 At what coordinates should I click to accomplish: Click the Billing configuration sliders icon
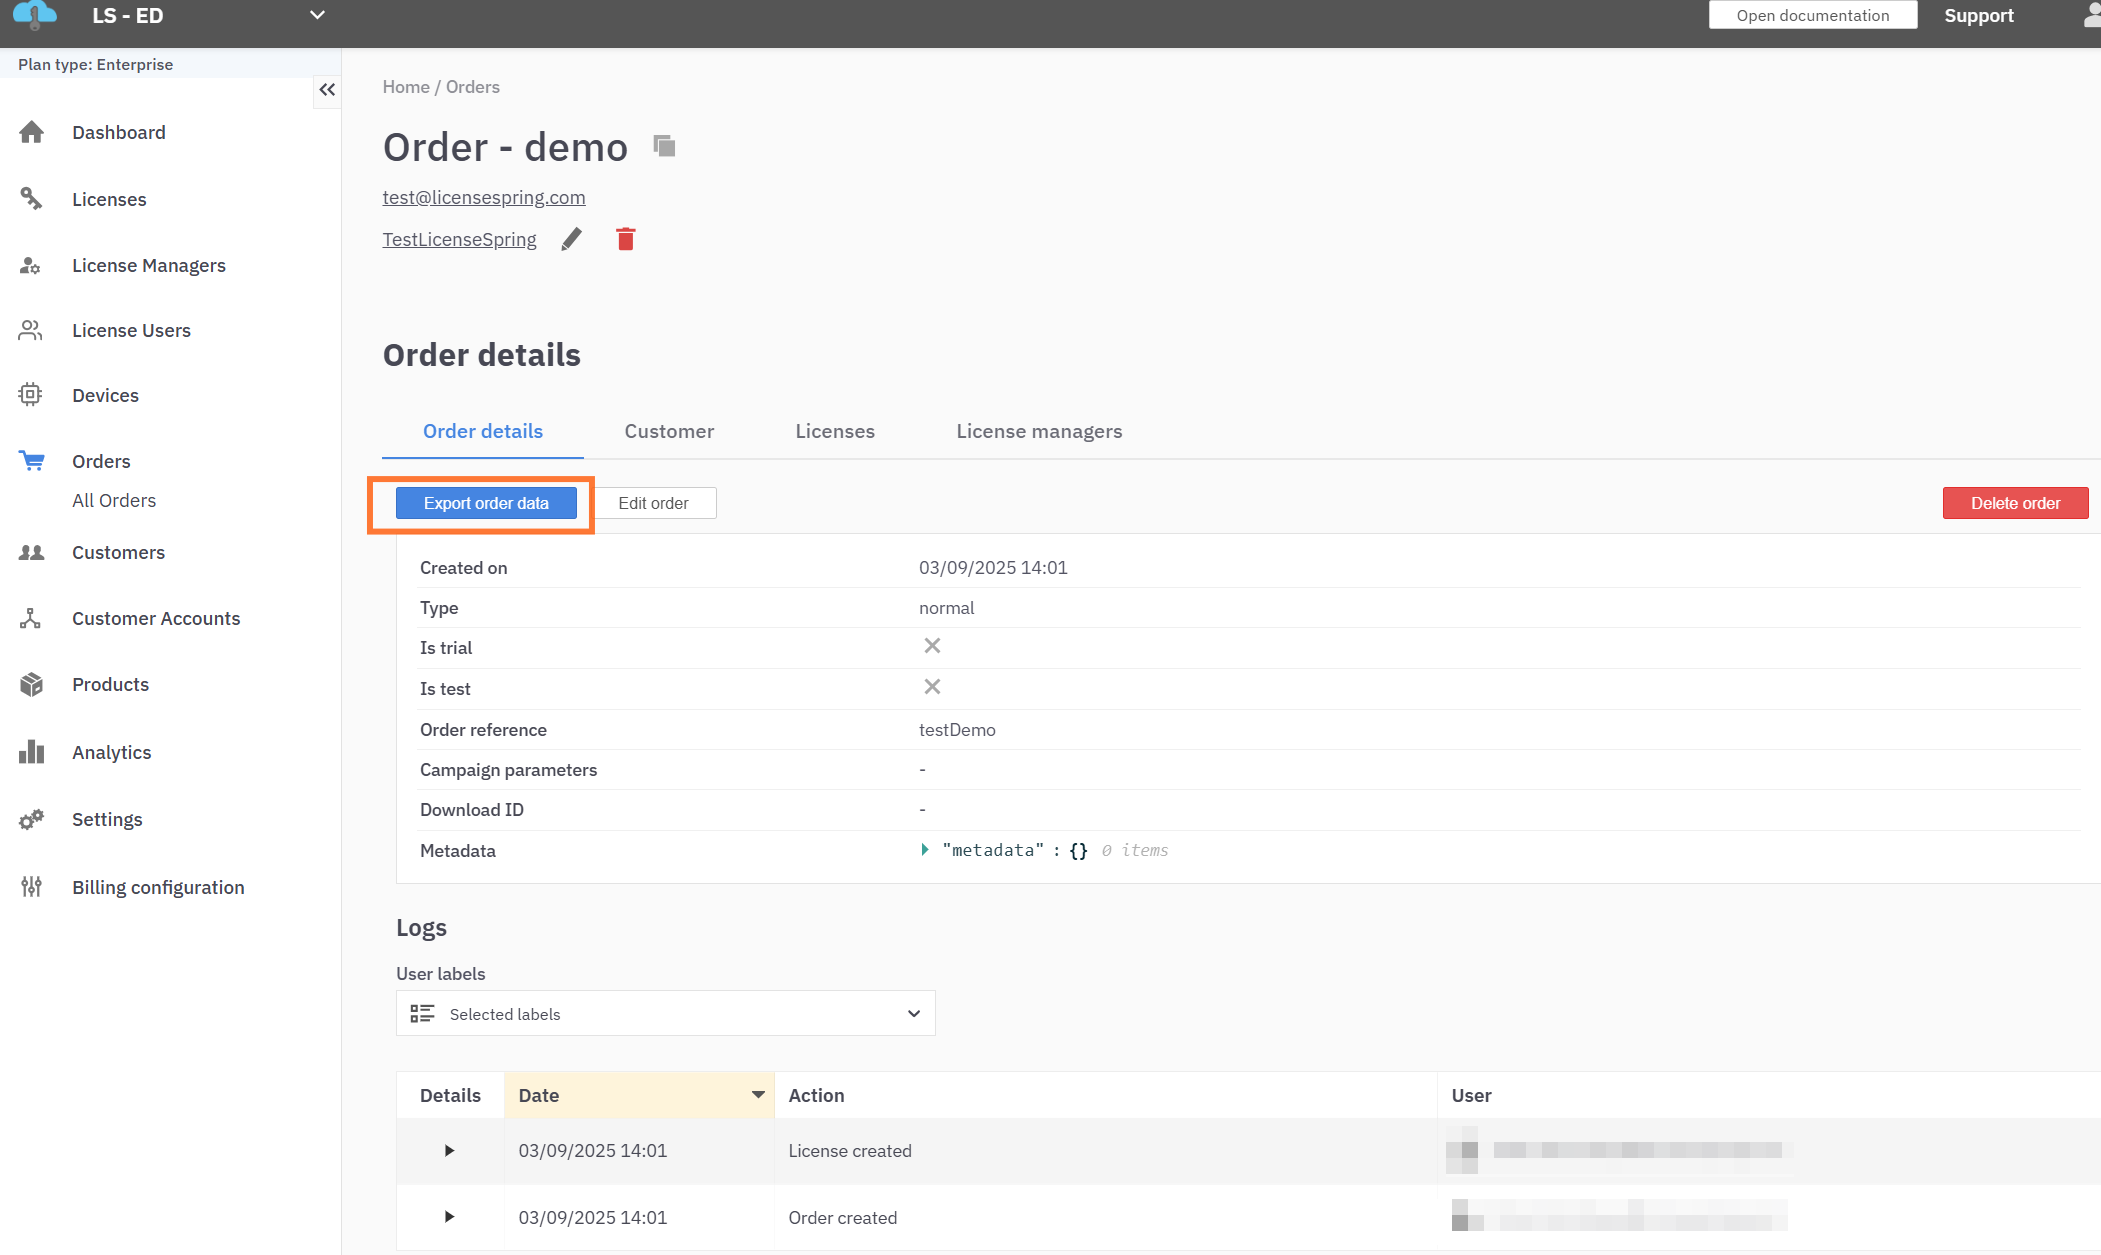tap(32, 887)
